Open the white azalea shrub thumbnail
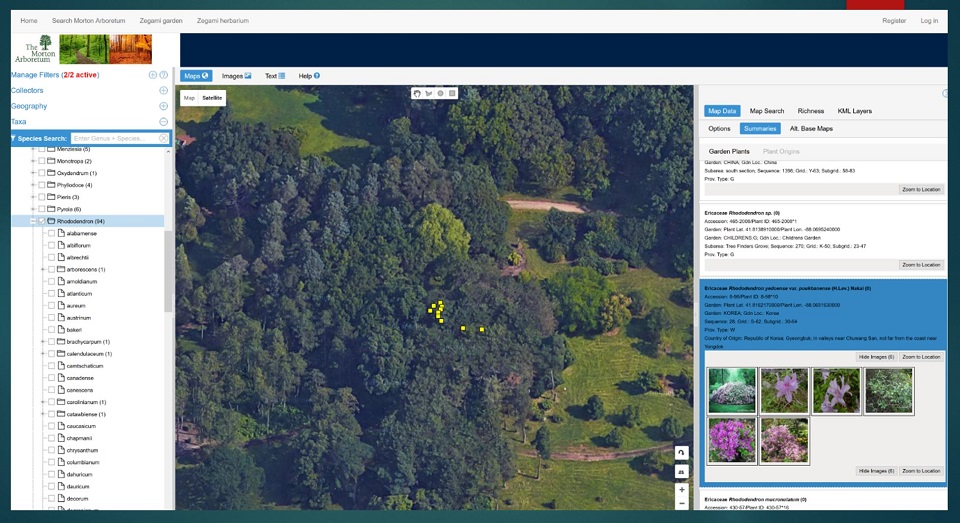 click(732, 391)
